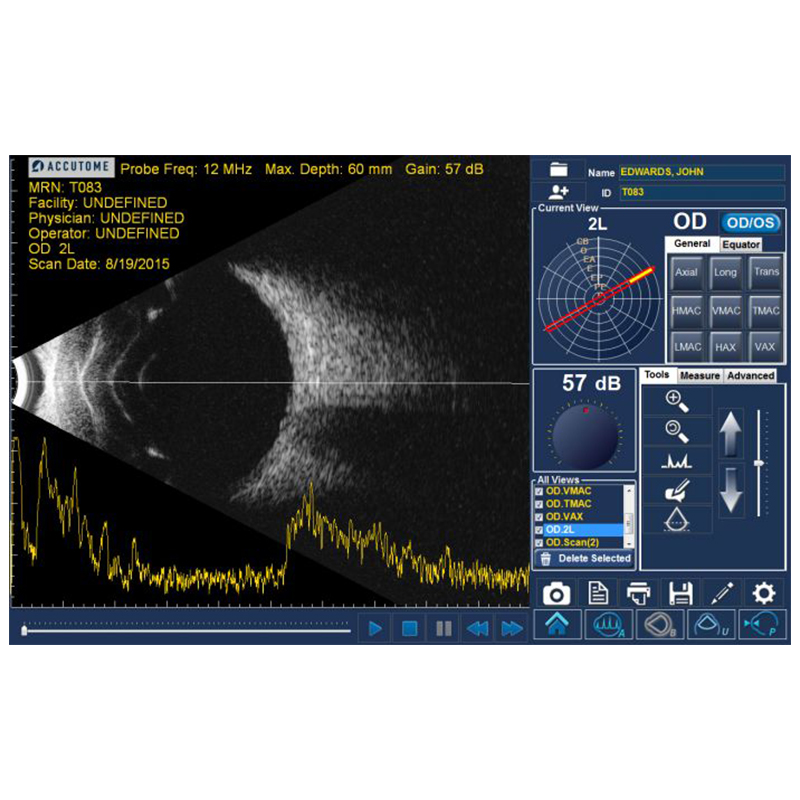Switch to UBM mode icon

tap(711, 624)
